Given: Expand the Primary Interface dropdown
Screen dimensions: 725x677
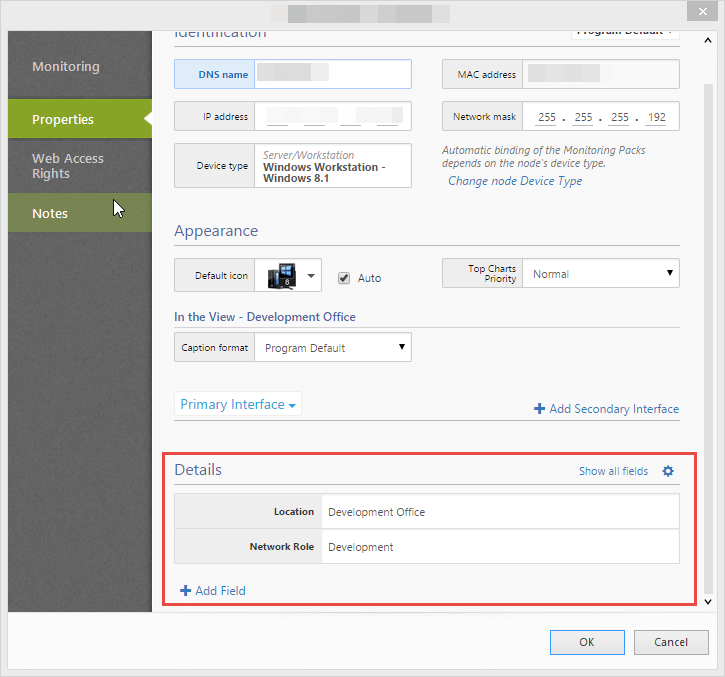Looking at the screenshot, I should click(238, 404).
